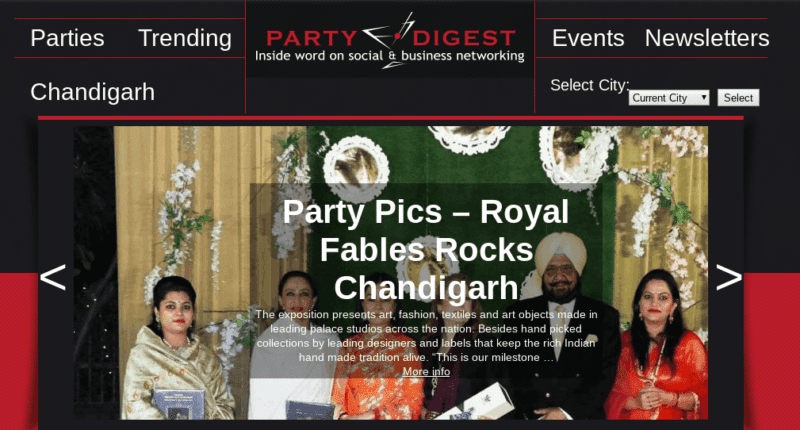Click the logo tagline about business networking
The width and height of the screenshot is (800, 430).
[x=389, y=56]
